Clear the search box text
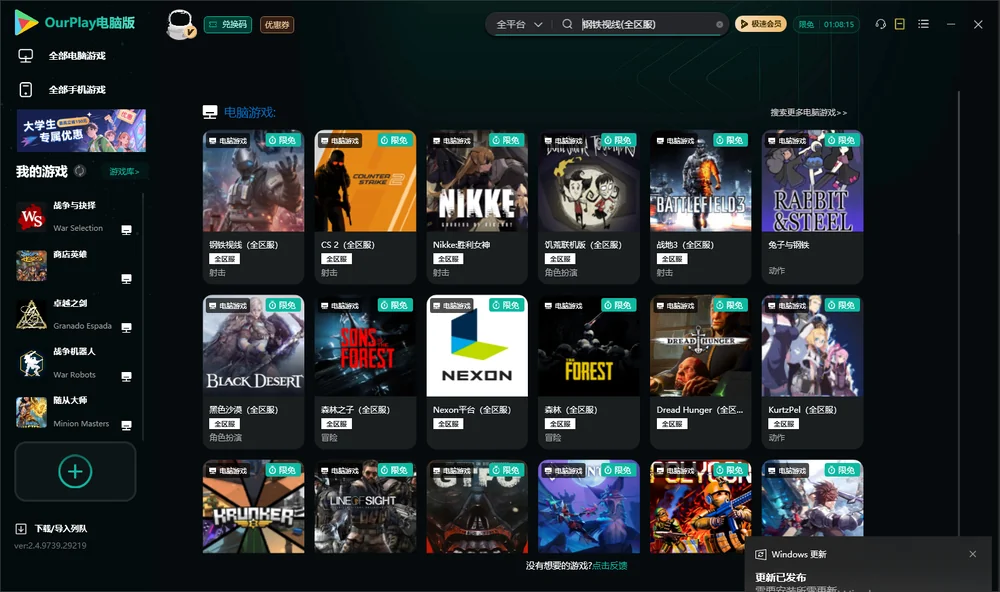 click(x=719, y=24)
